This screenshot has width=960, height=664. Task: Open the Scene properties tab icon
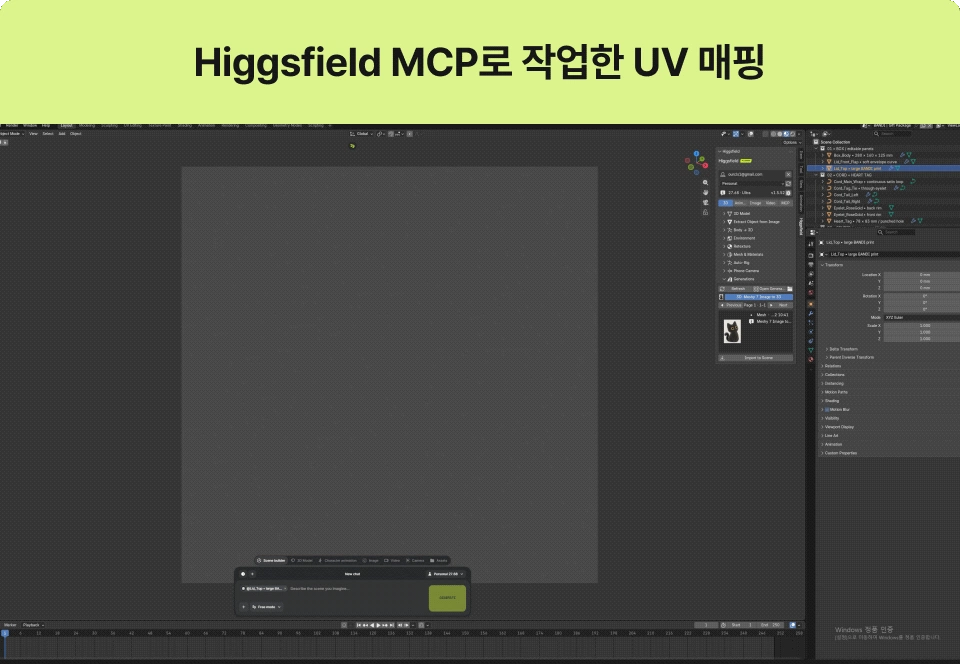811,283
